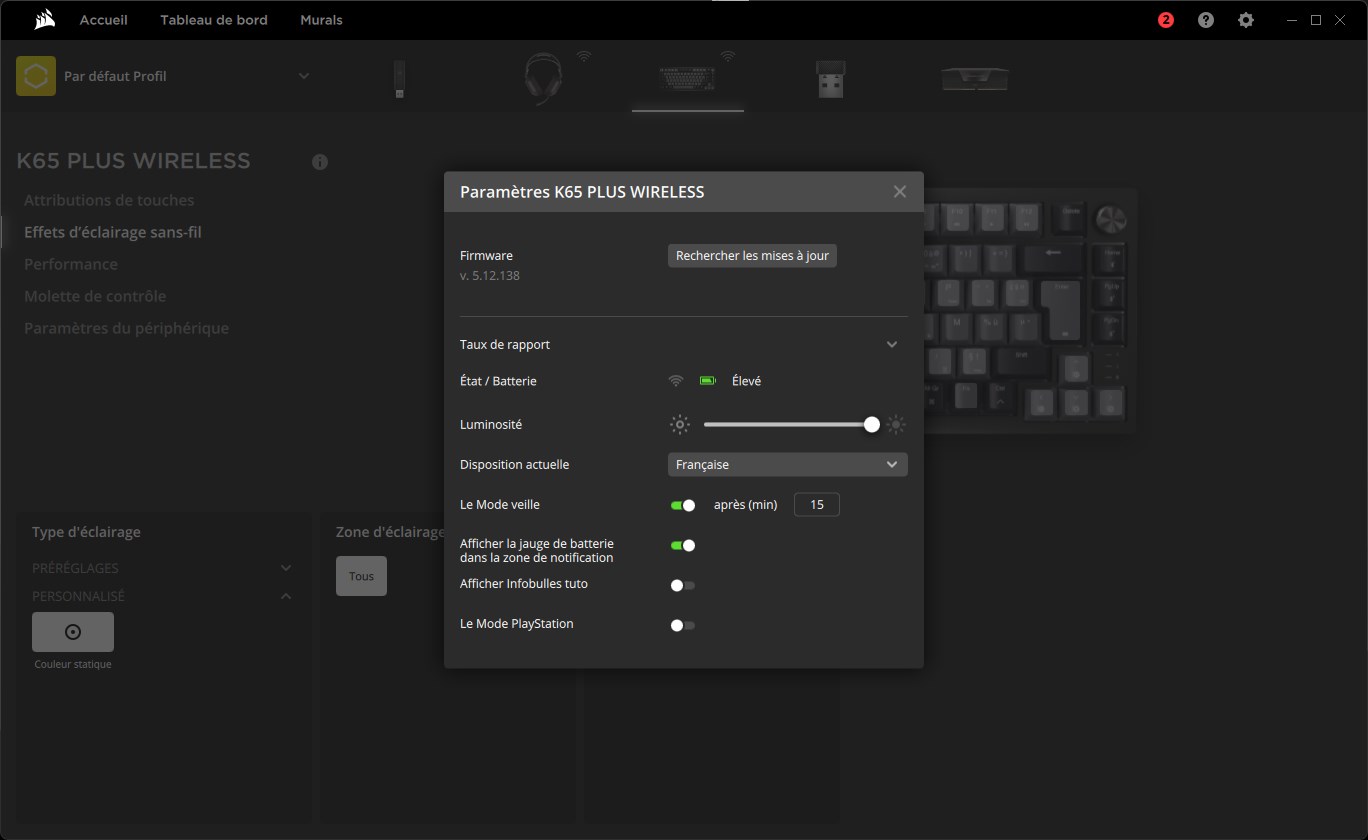The image size is (1368, 840).
Task: Adjust the Luminosité brightness slider handle
Action: click(x=872, y=425)
